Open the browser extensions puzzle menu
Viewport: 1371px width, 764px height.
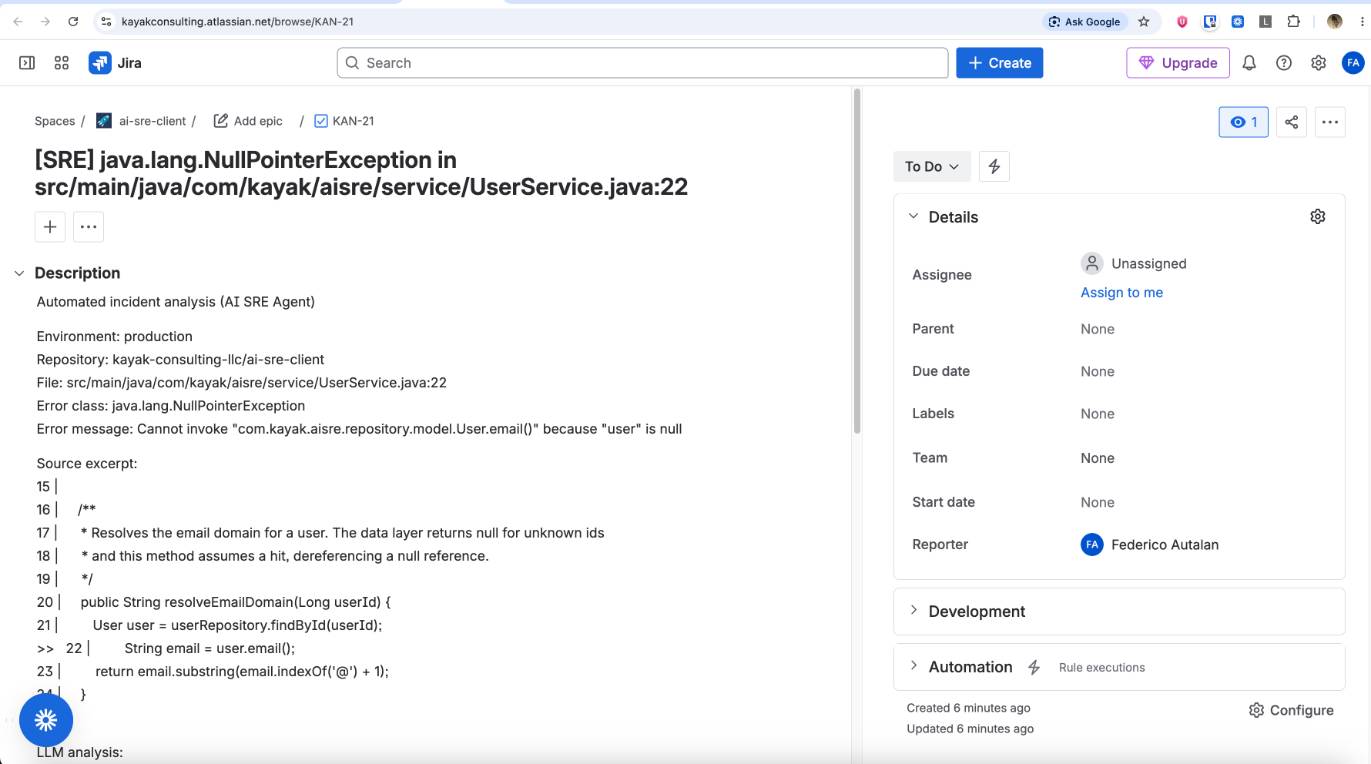[1294, 21]
